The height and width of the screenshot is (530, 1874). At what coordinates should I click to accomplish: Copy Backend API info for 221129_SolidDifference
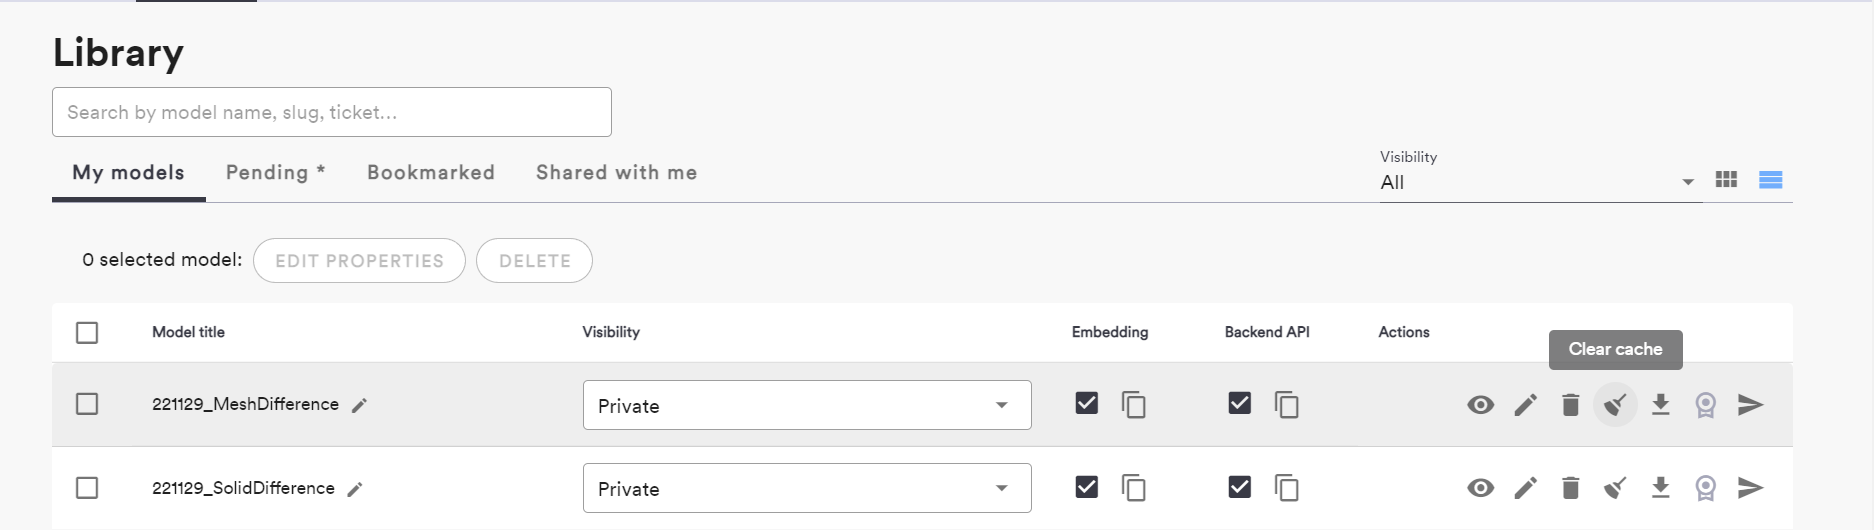click(x=1286, y=488)
